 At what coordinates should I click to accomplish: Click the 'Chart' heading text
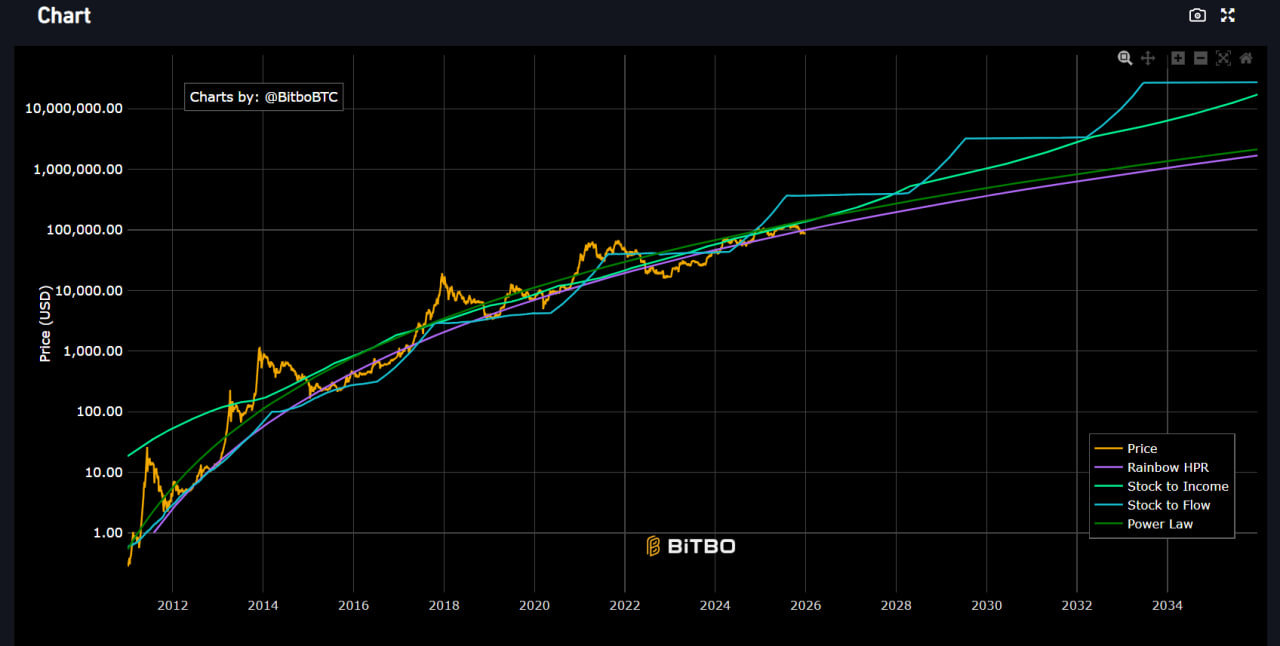point(64,16)
